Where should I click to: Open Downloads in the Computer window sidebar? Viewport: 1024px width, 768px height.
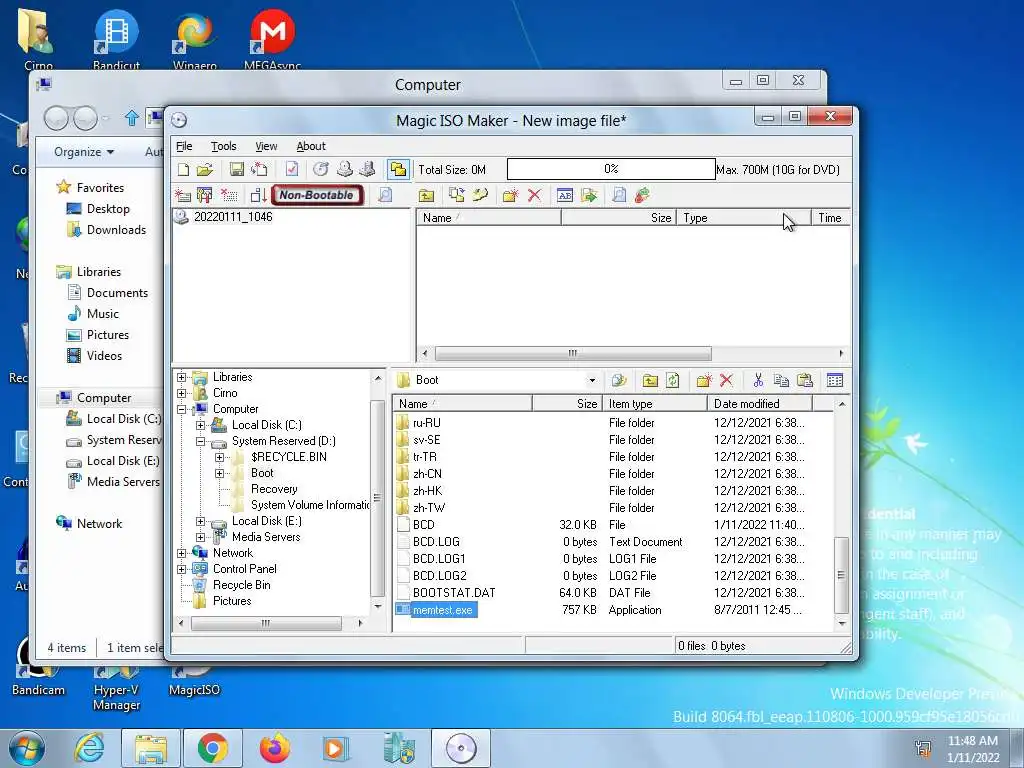click(116, 230)
